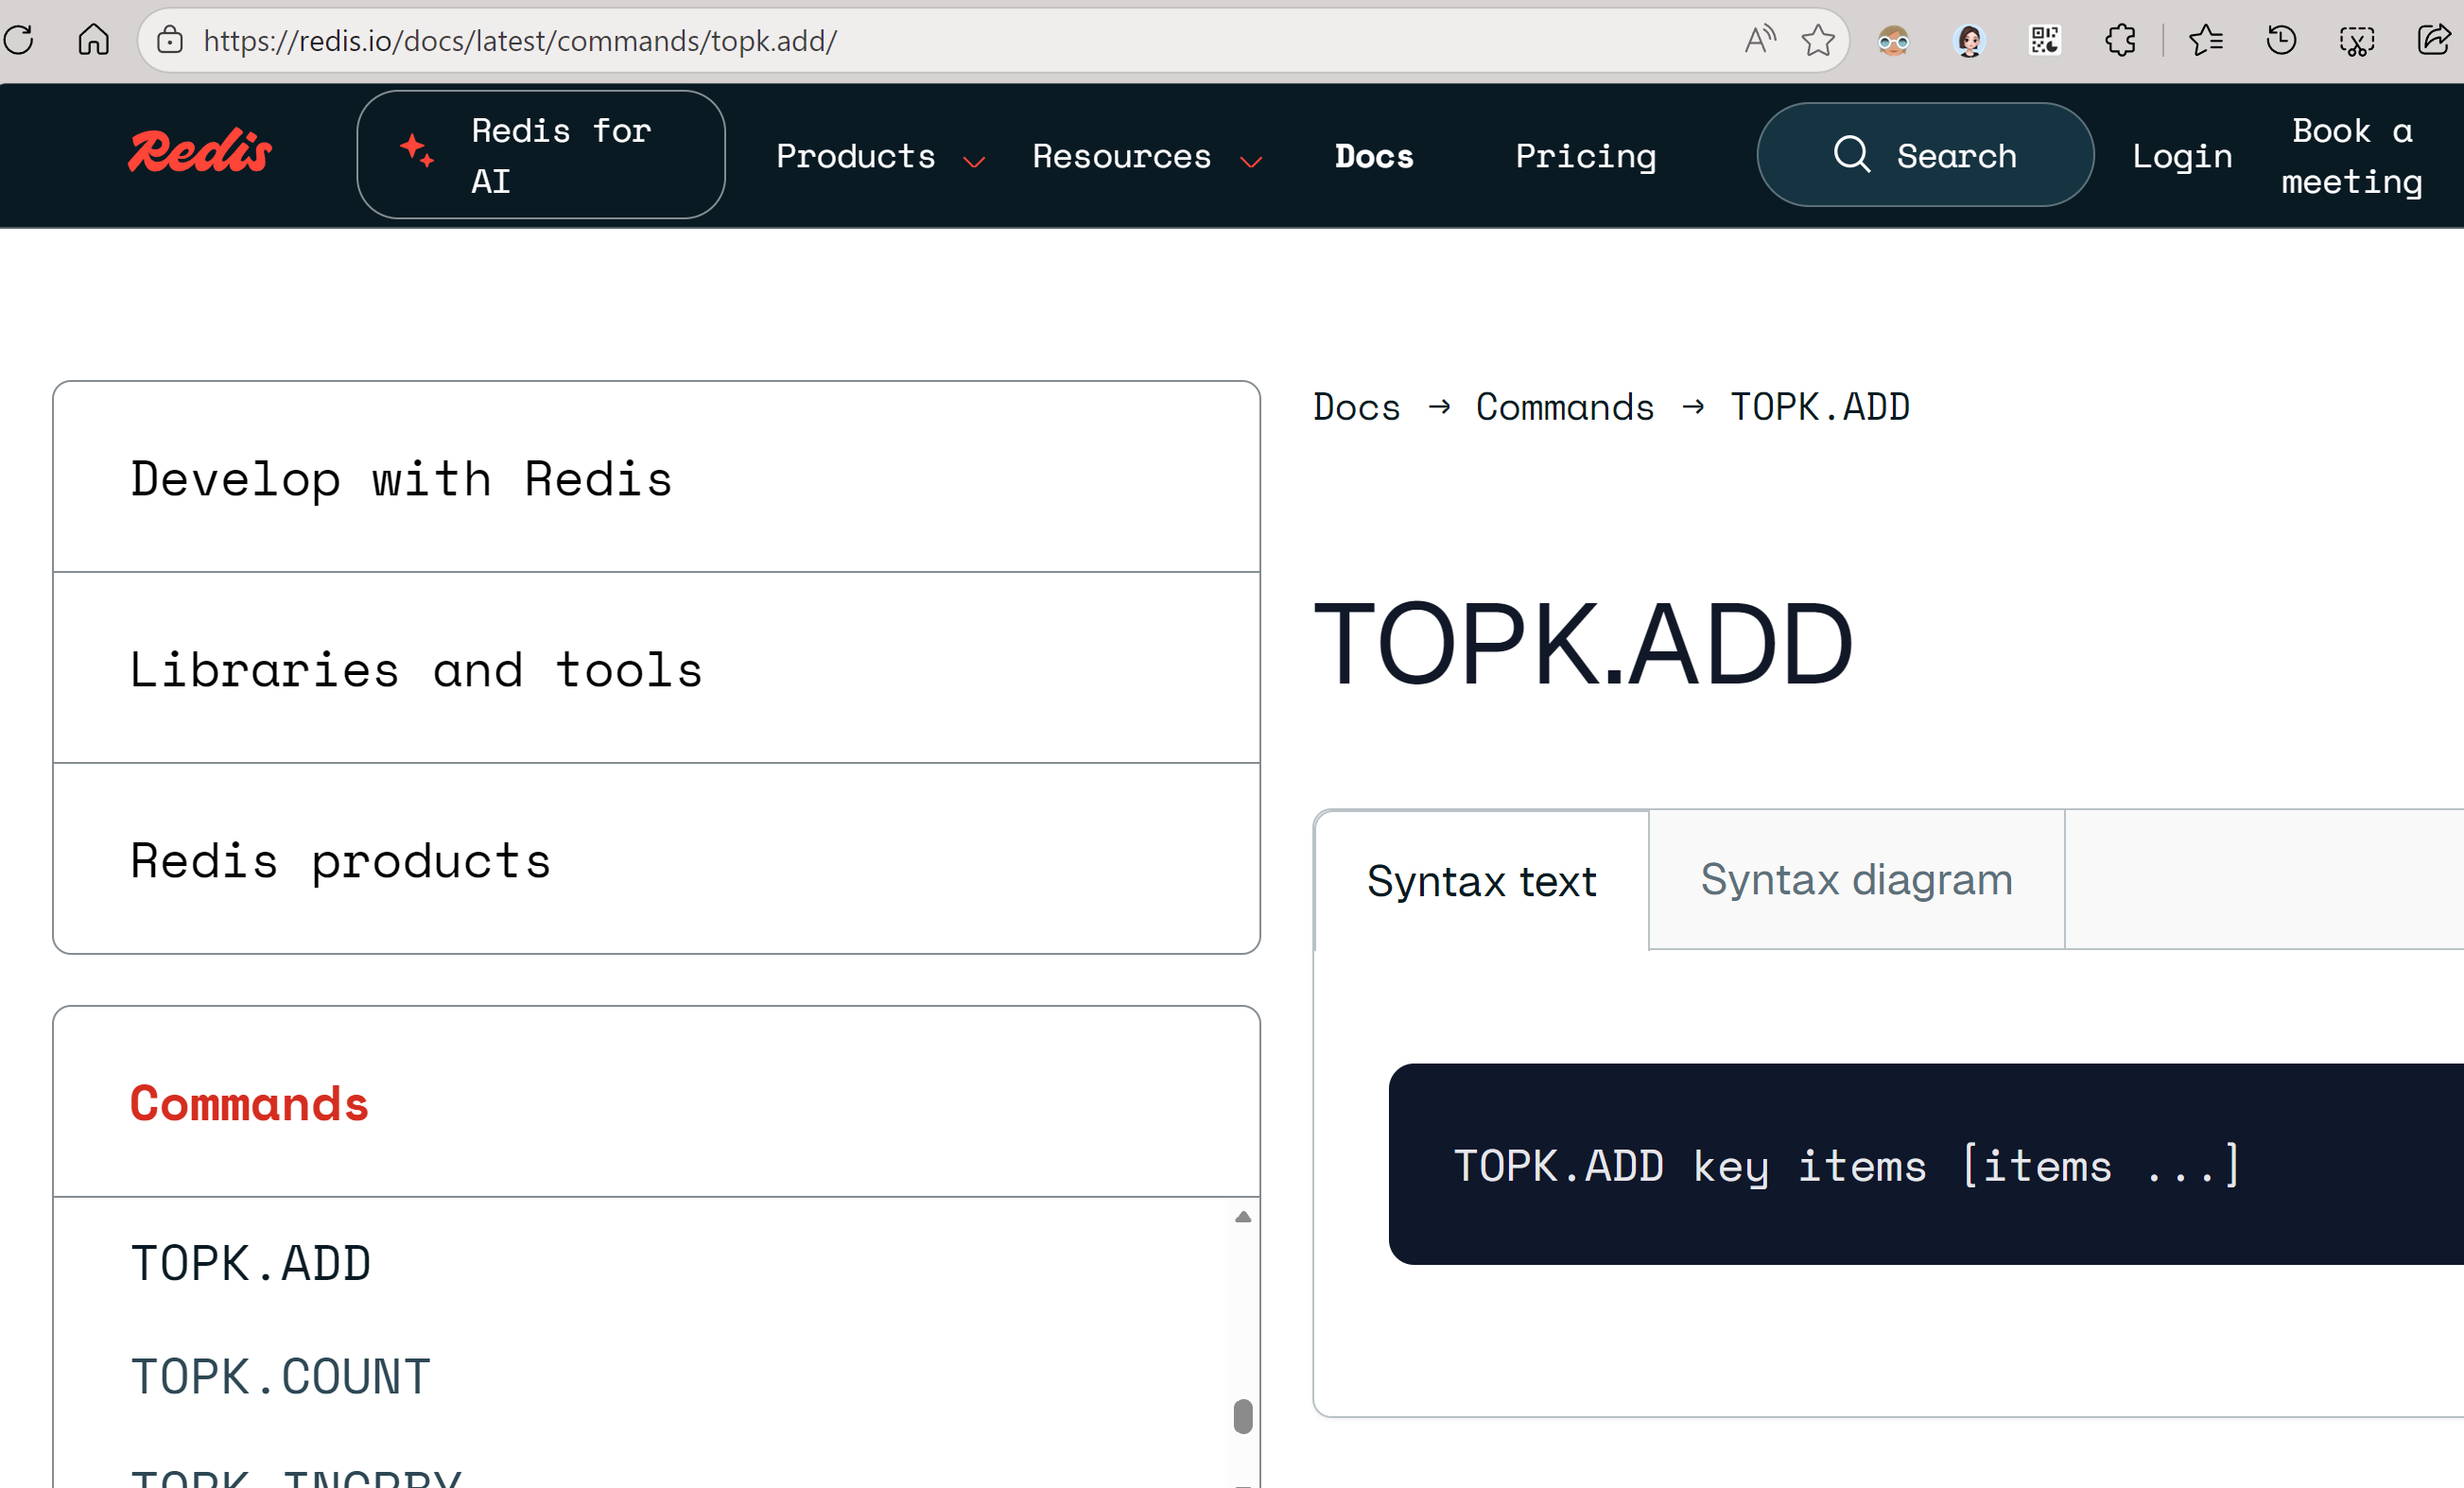Click the read aloud icon in address bar
This screenshot has width=2464, height=1488.
coord(1759,40)
